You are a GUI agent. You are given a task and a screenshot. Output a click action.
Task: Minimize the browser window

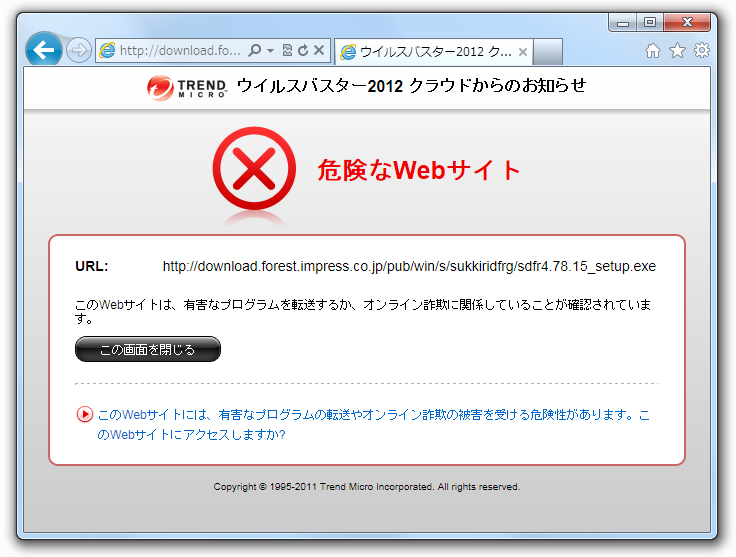(x=622, y=22)
